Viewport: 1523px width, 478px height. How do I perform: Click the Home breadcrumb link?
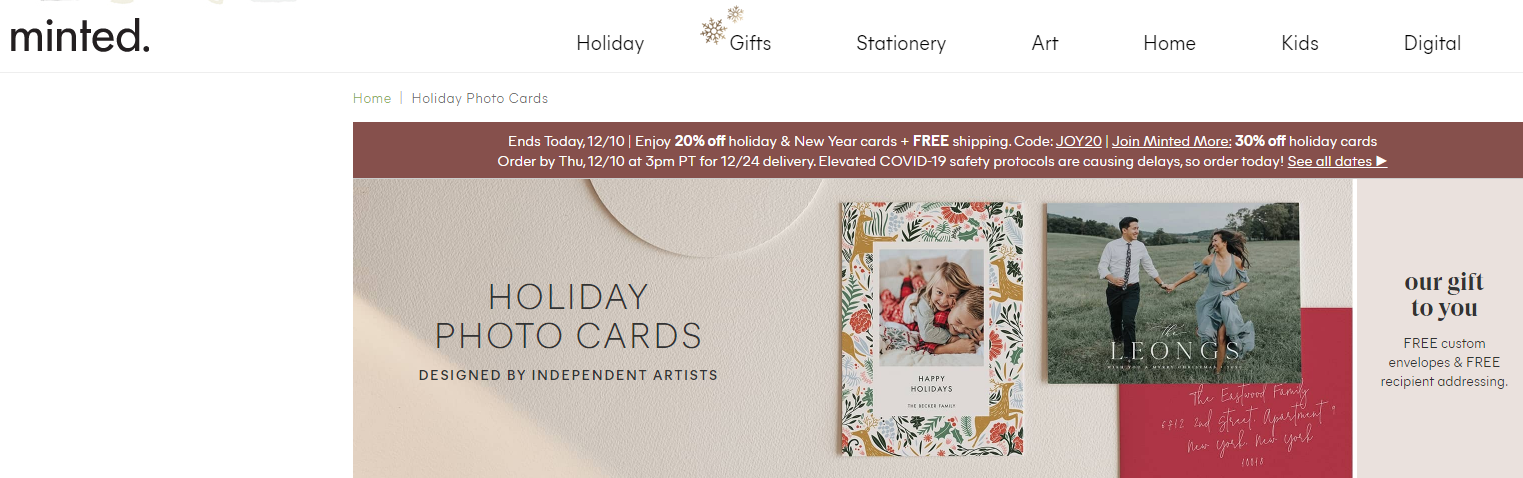(372, 98)
